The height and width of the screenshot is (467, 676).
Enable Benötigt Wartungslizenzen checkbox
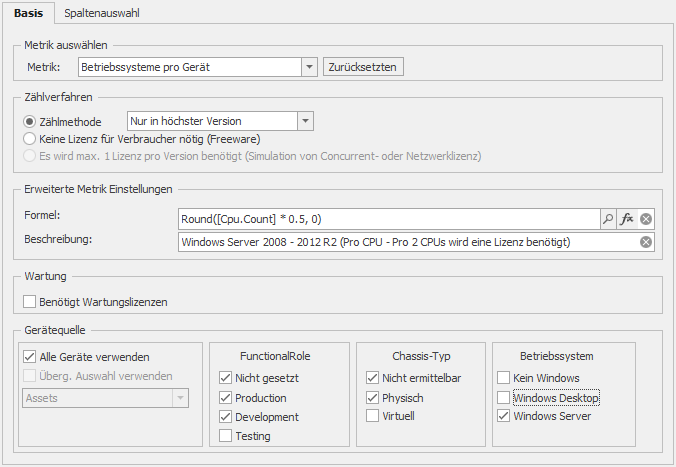click(29, 301)
